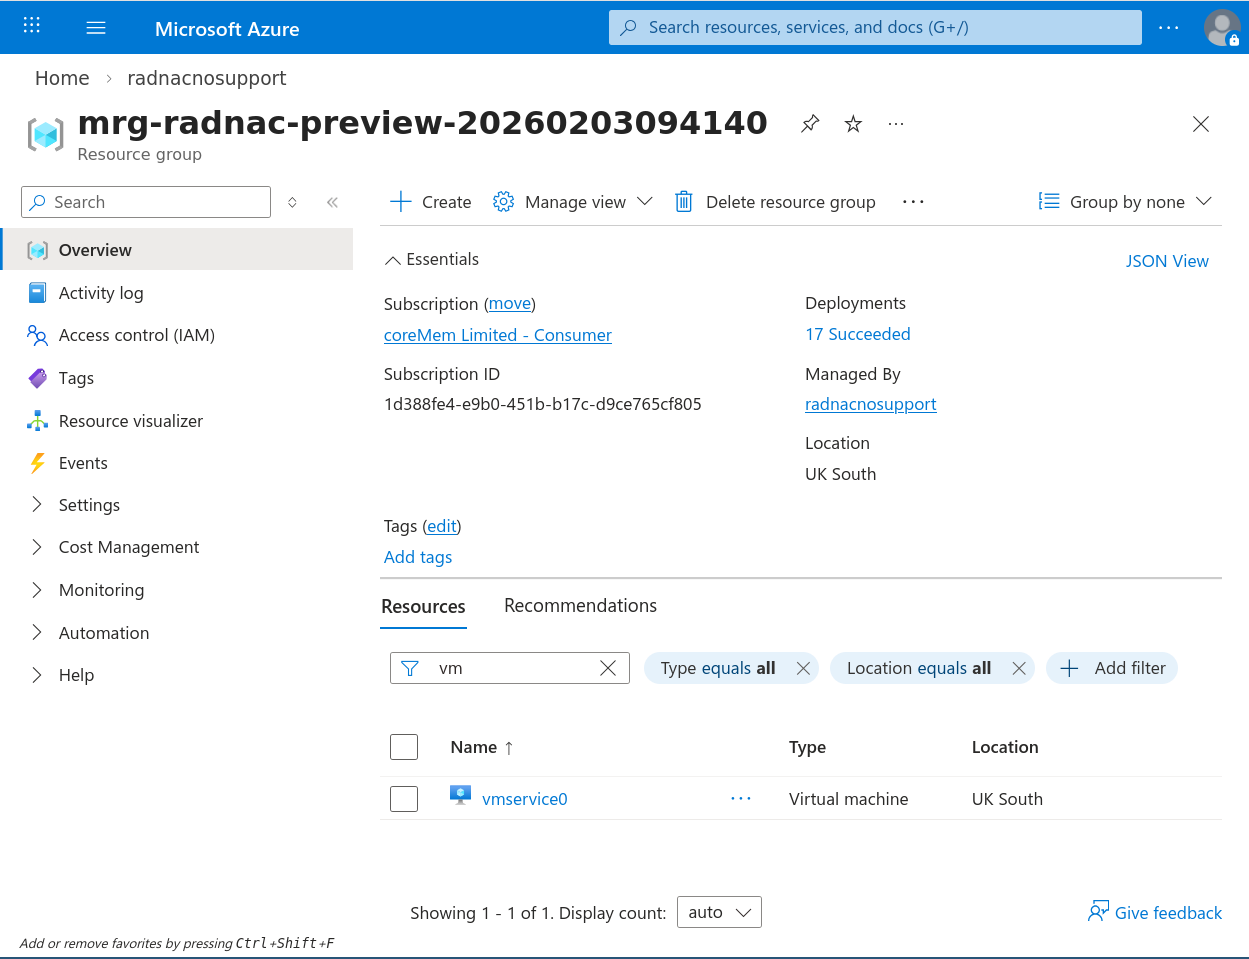The height and width of the screenshot is (959, 1249).
Task: Open the app launcher grid icon
Action: (x=32, y=27)
